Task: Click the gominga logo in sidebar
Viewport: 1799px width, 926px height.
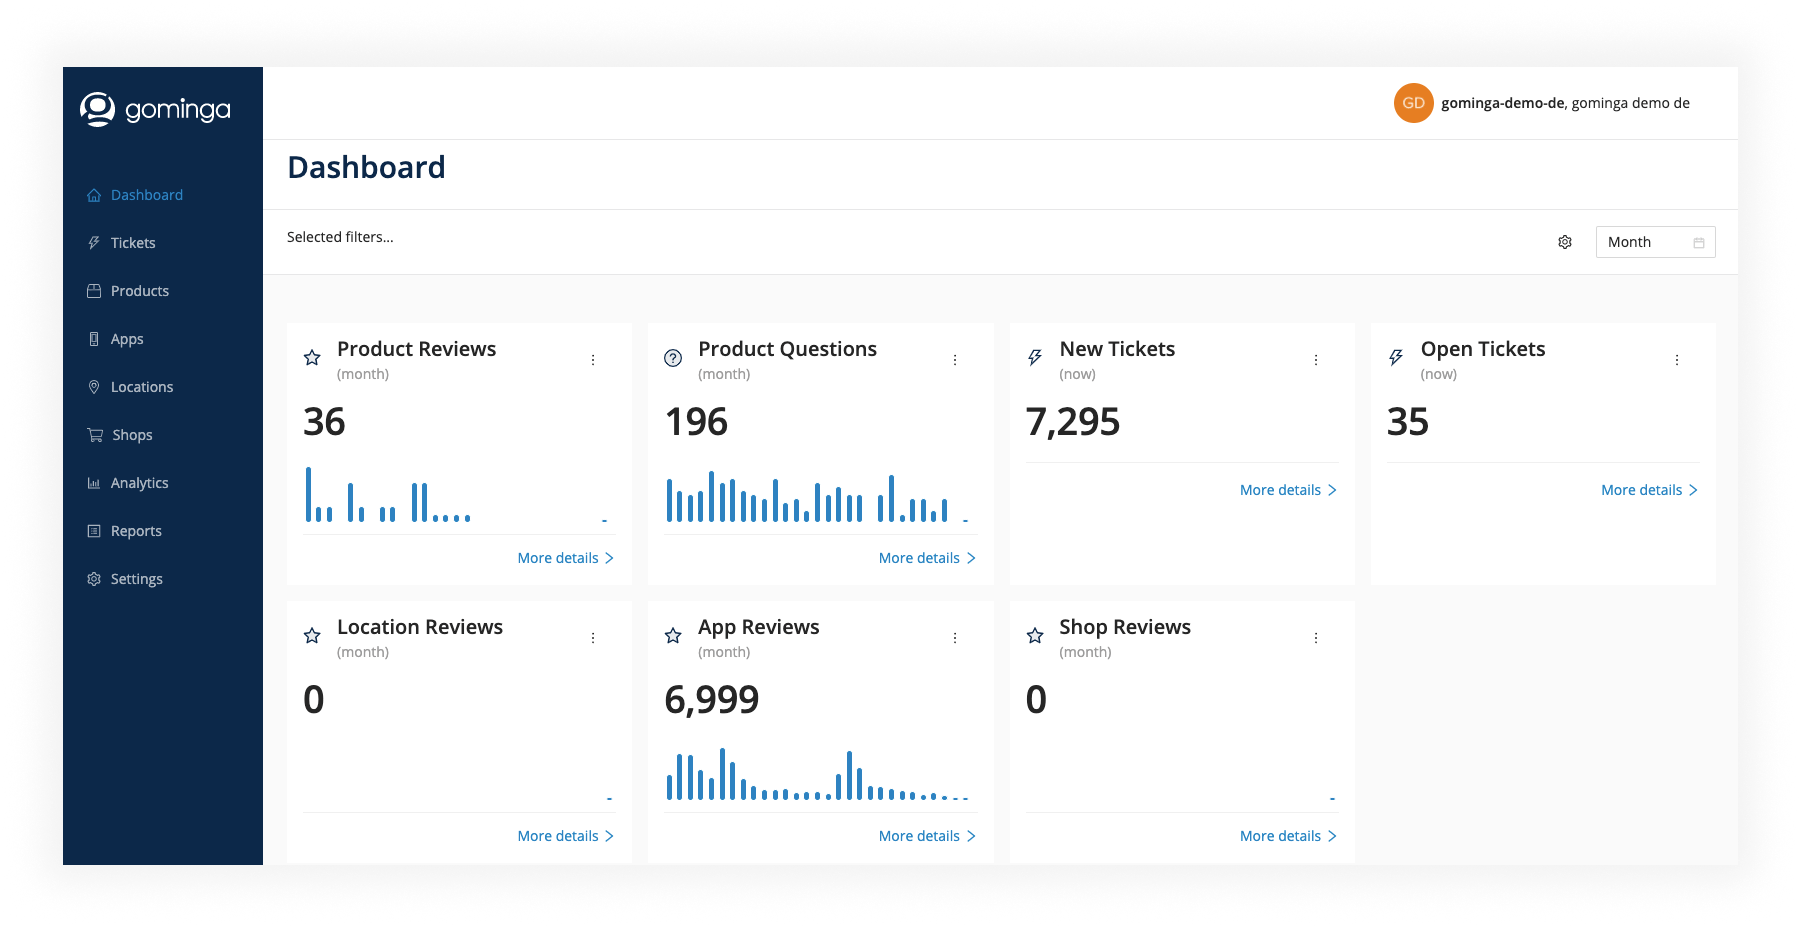Action: [x=155, y=109]
